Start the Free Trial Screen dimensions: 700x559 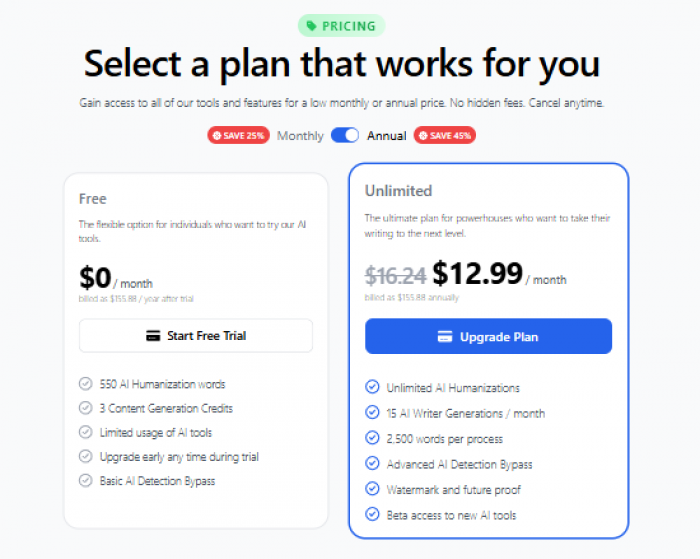[x=196, y=336]
